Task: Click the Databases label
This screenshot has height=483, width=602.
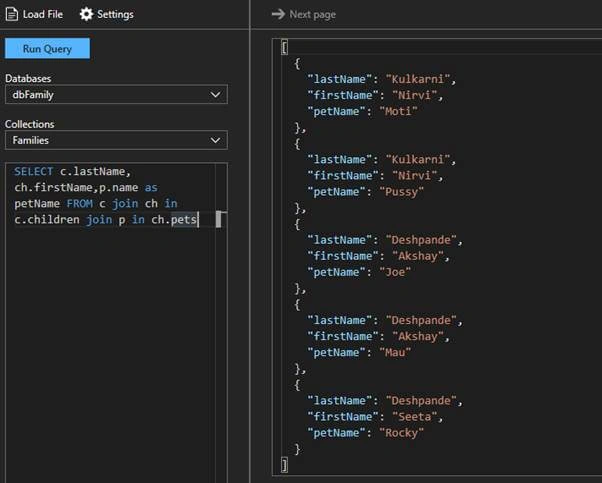Action: coord(28,78)
